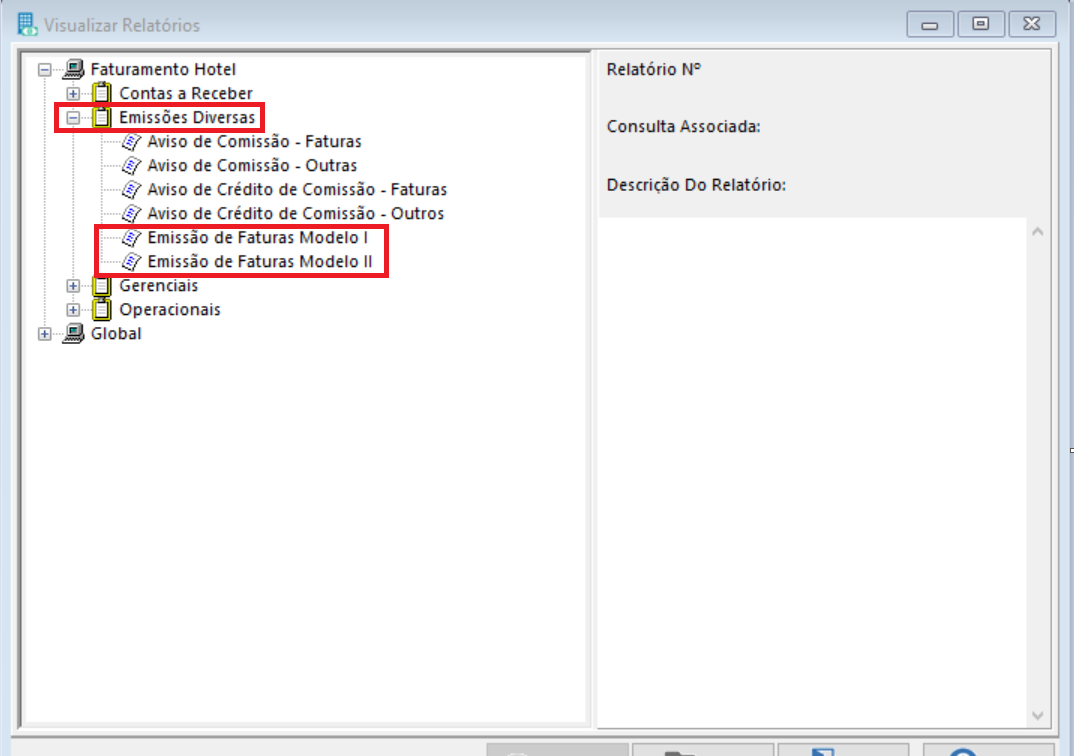Click the Emissões Diversas clipboard icon
1074x756 pixels.
point(102,117)
